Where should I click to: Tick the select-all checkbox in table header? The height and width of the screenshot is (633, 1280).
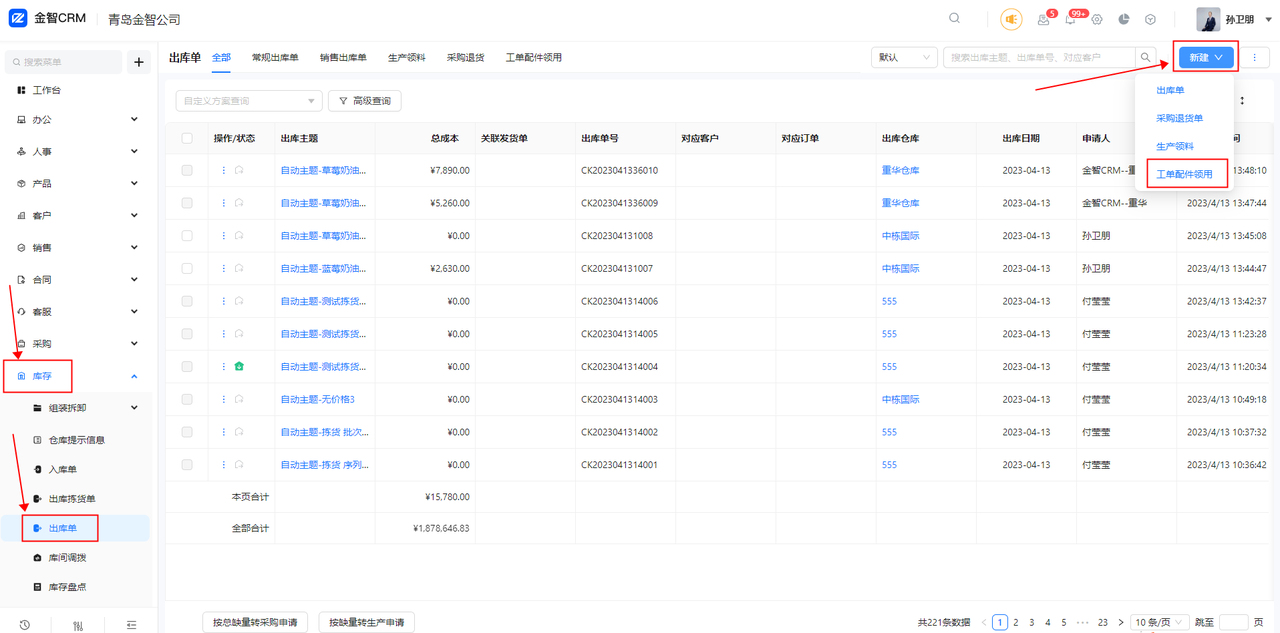(x=187, y=138)
